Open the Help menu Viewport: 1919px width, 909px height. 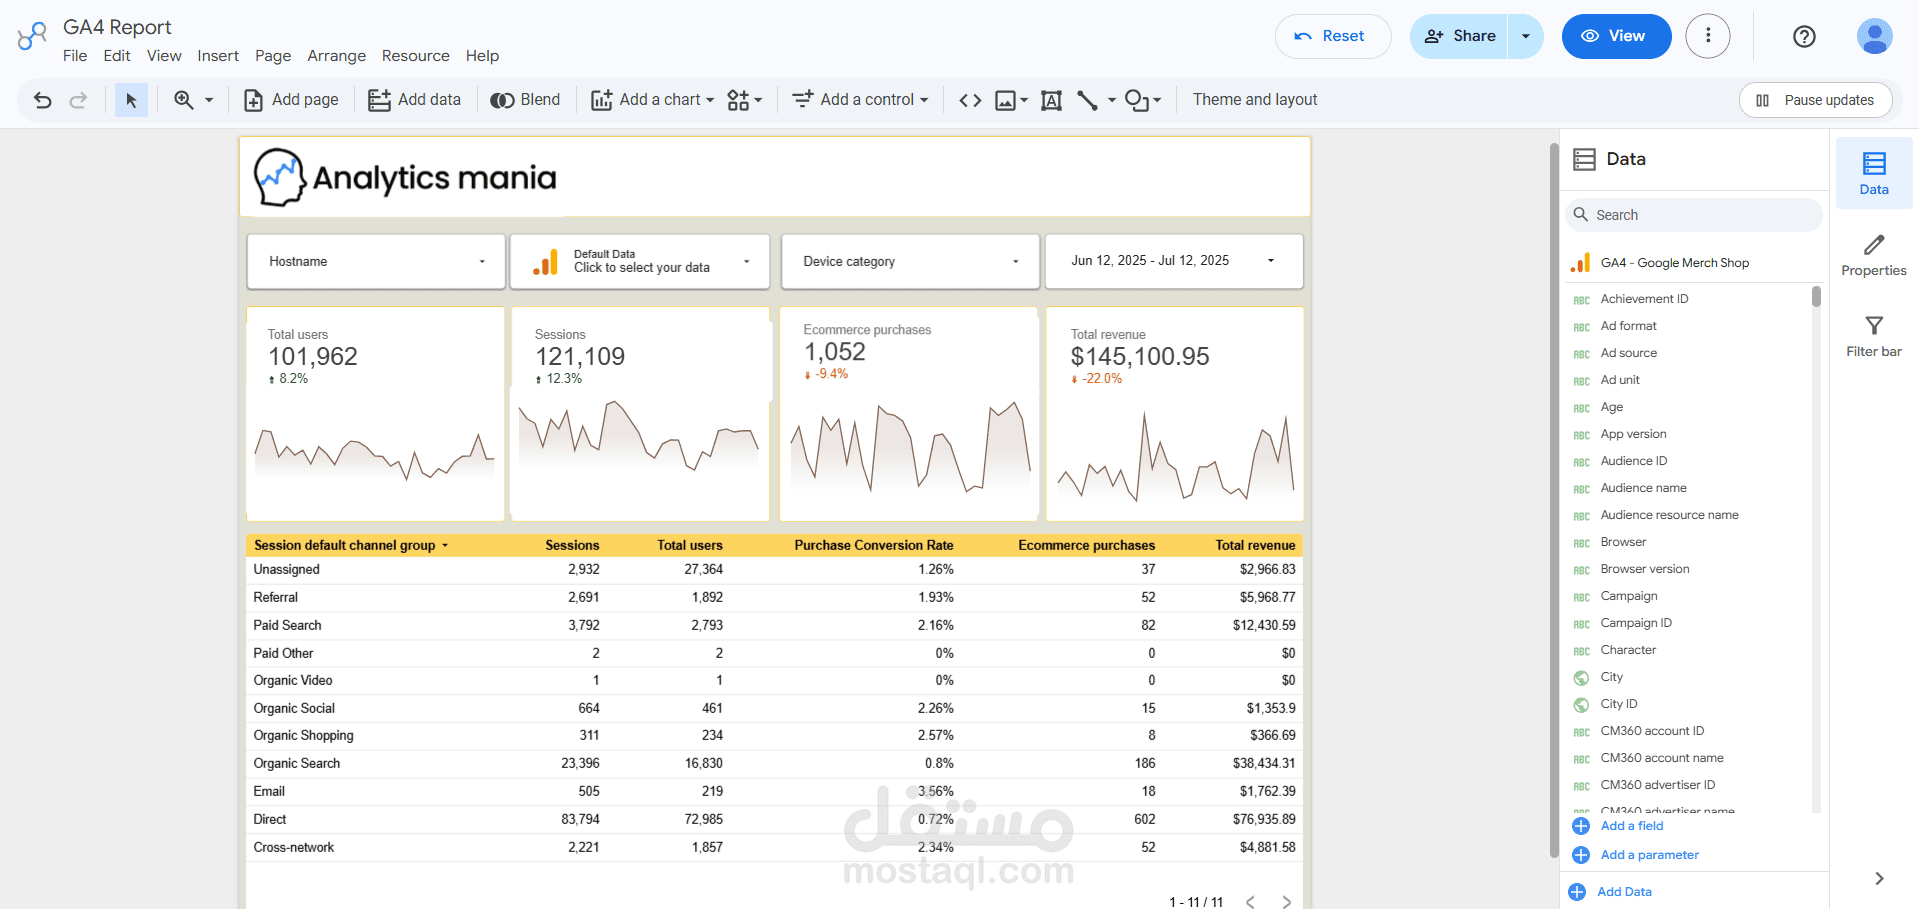click(x=482, y=56)
